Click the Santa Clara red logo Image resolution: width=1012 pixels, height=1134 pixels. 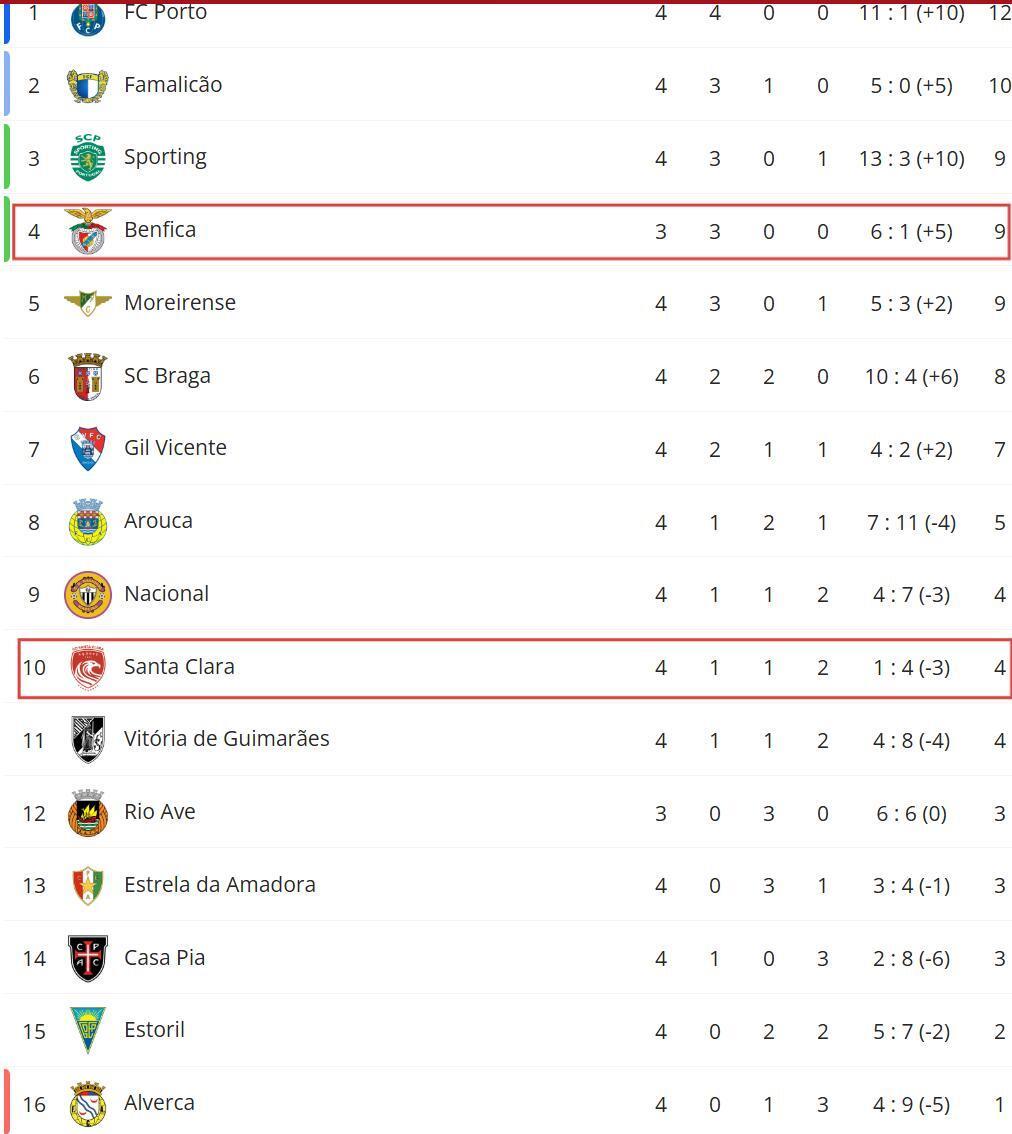coord(88,667)
